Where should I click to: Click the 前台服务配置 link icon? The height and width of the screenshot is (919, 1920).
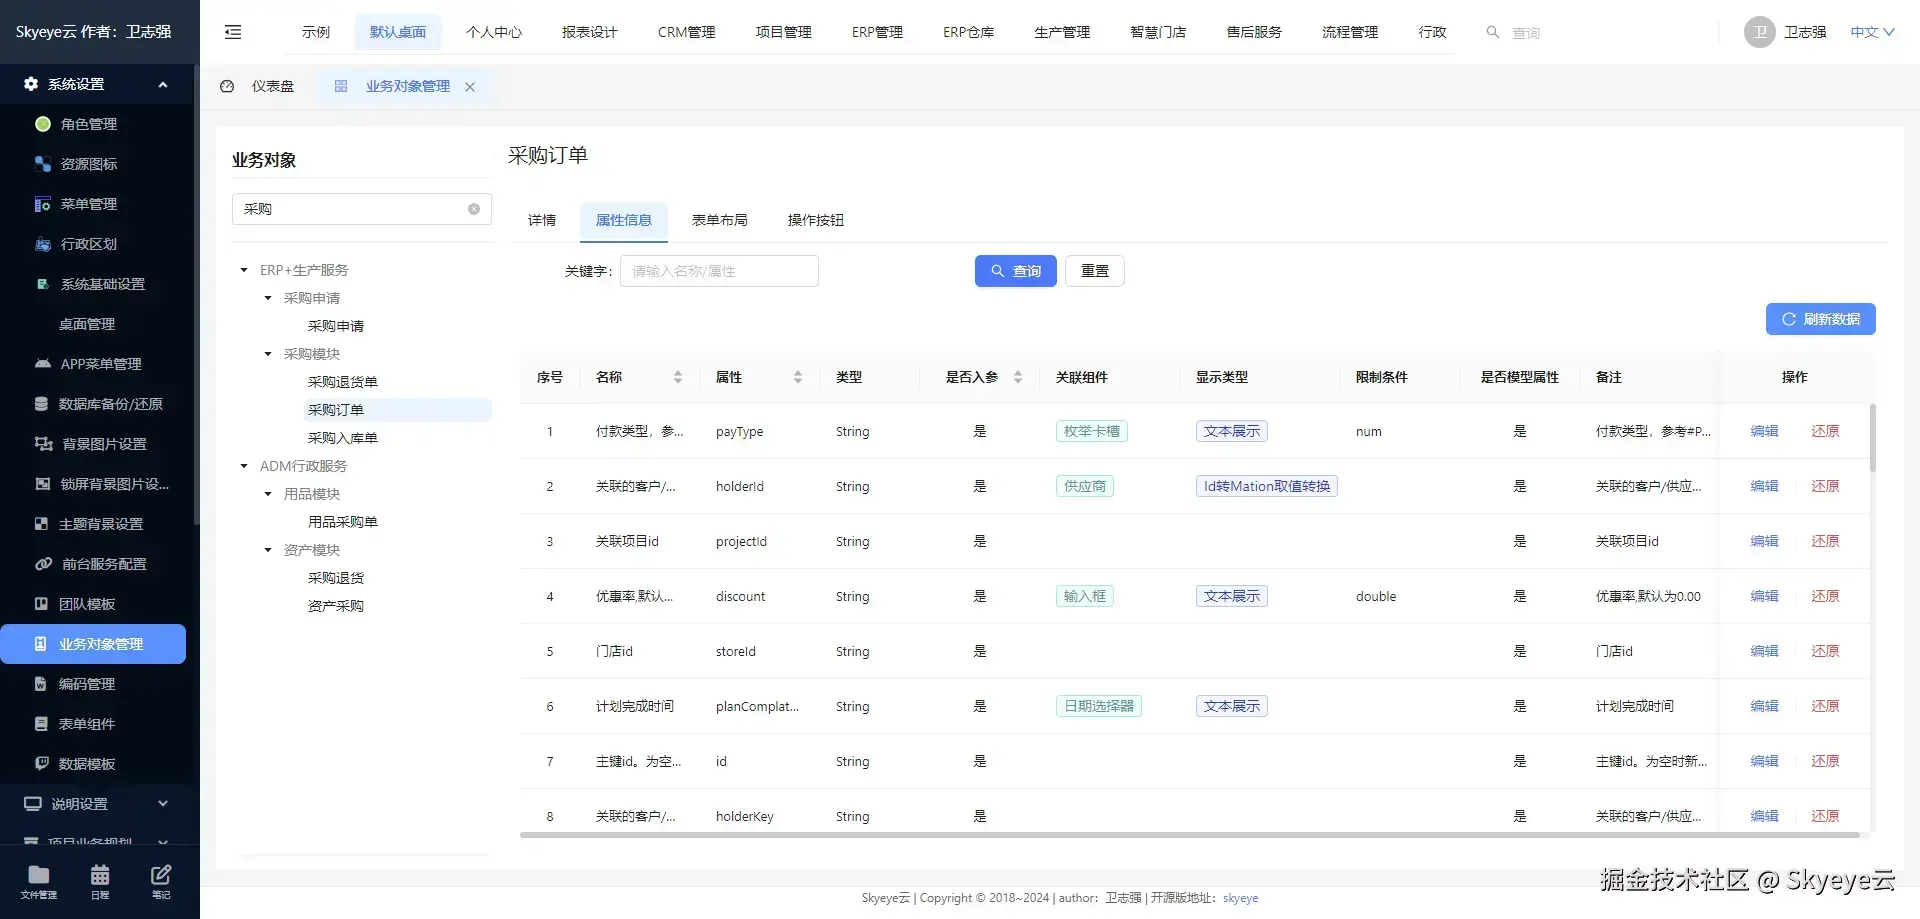tap(44, 564)
